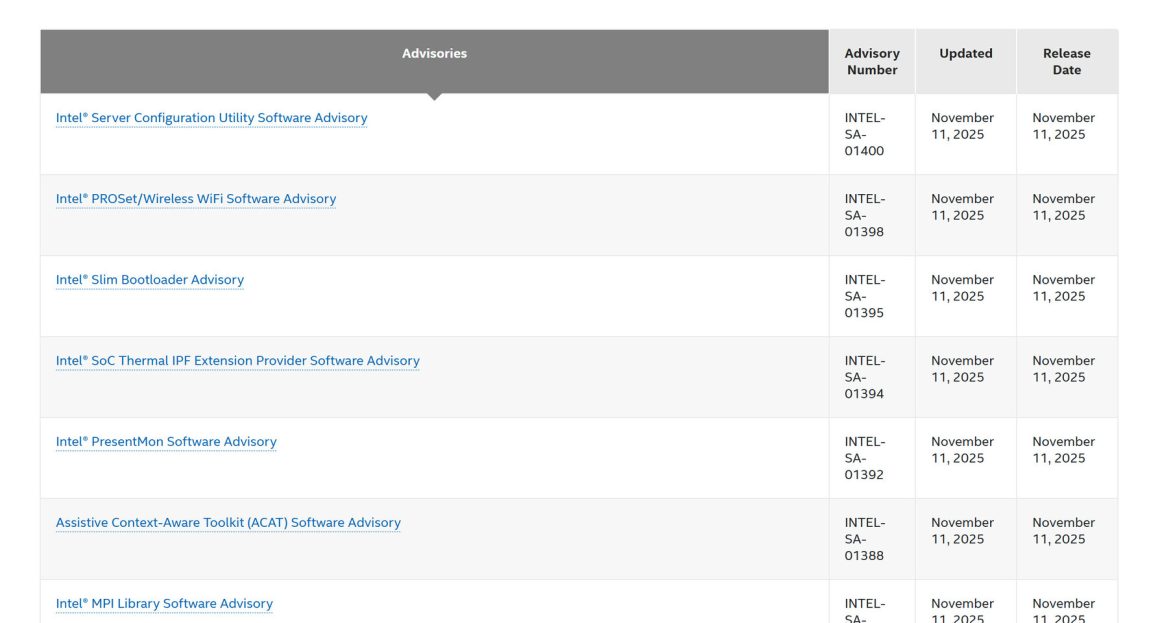Open SoC Thermal IPF Extension Provider Advisory
This screenshot has height=623, width=1160.
237,361
